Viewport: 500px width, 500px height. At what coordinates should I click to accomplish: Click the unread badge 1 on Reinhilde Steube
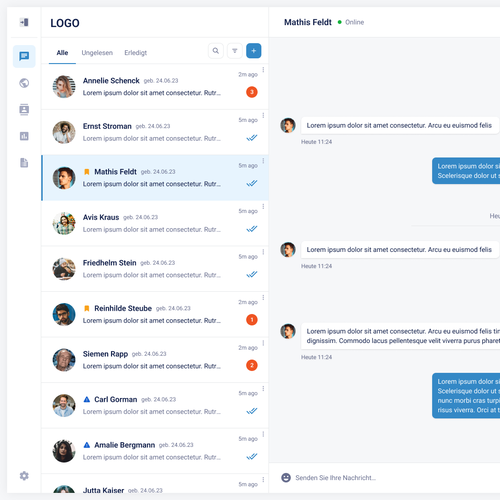pyautogui.click(x=252, y=320)
